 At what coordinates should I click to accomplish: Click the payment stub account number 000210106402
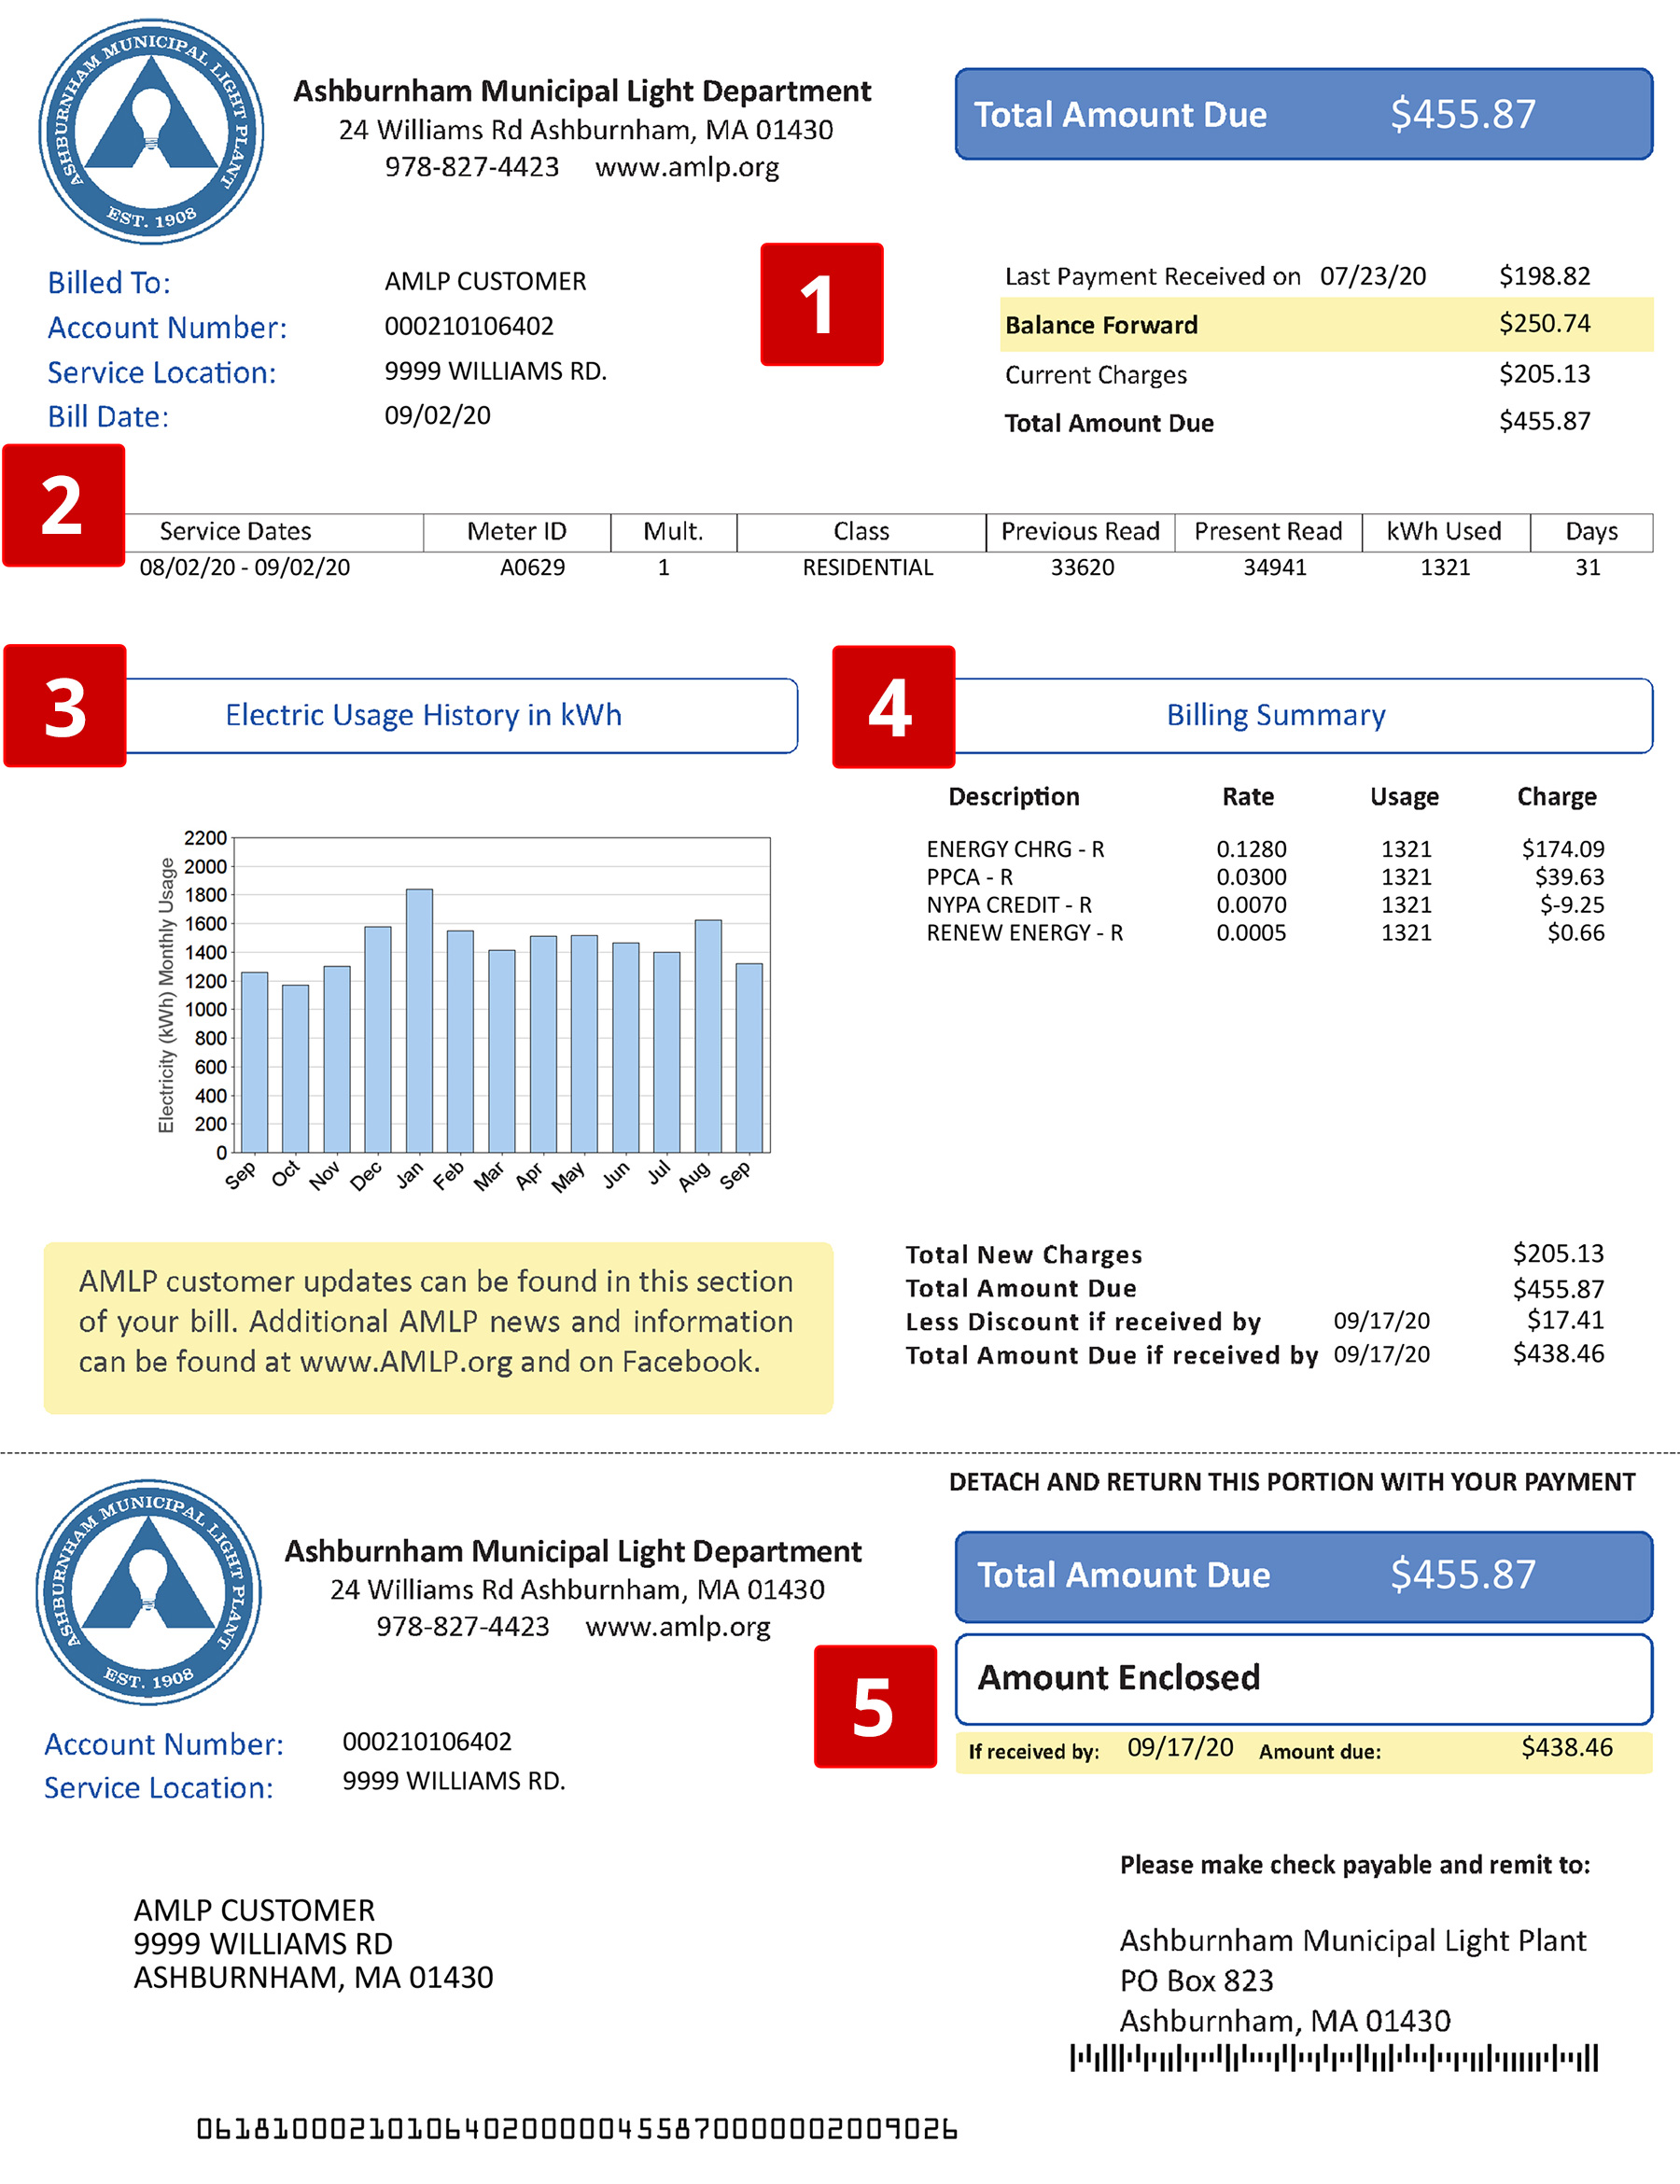tap(427, 1742)
